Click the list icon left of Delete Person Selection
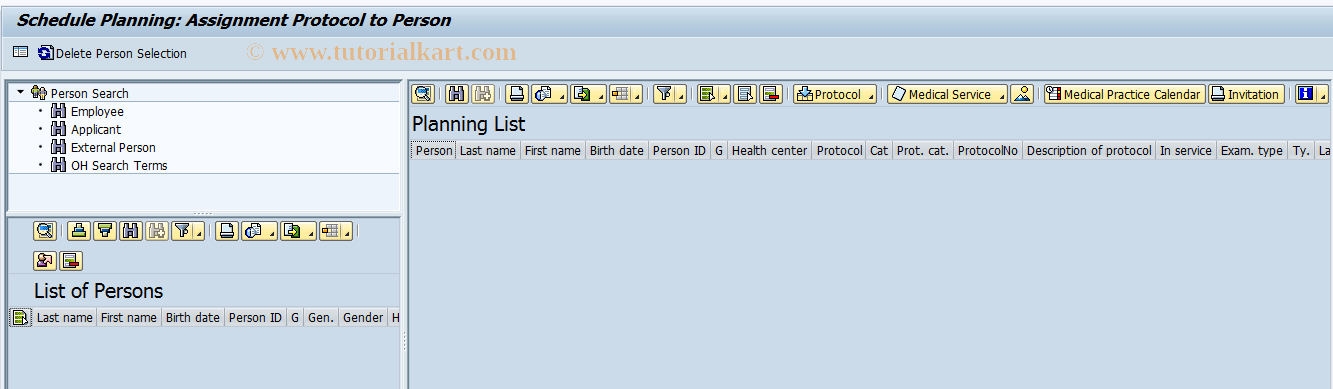1333x389 pixels. pyautogui.click(x=20, y=53)
